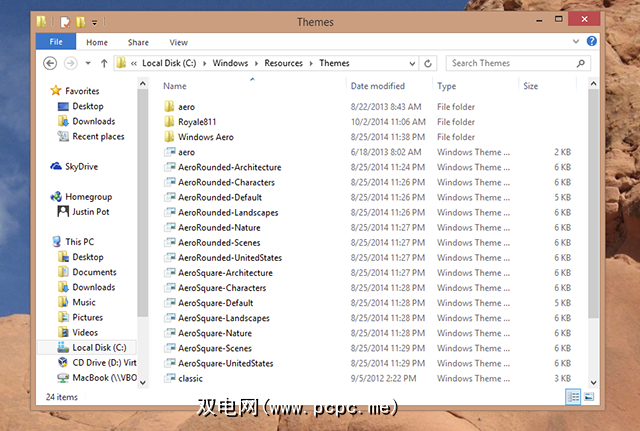Sort by the Size column header

pyautogui.click(x=531, y=86)
